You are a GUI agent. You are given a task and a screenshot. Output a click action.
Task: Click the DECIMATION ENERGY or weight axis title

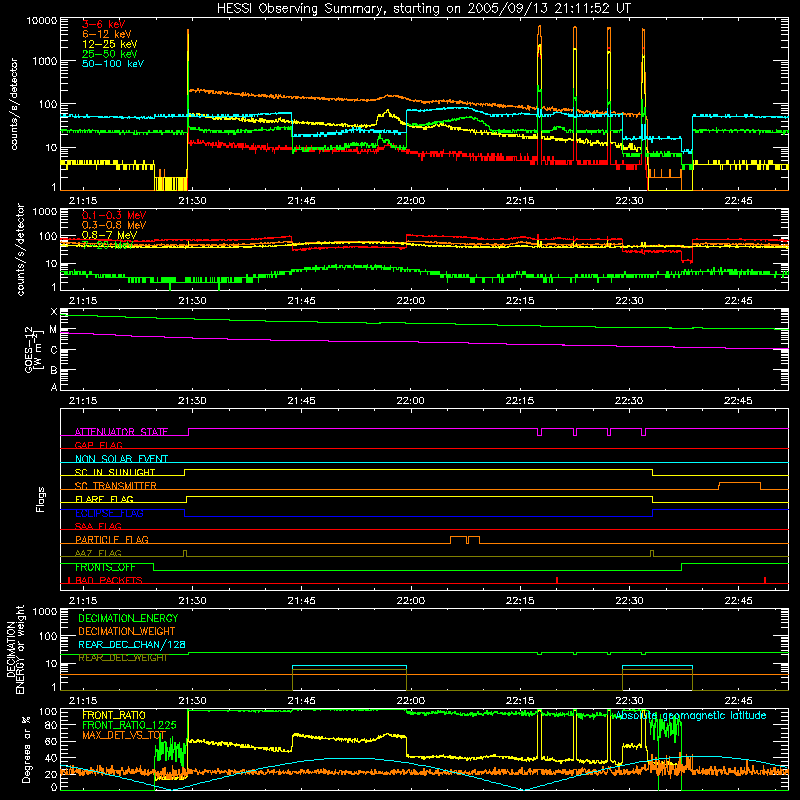(x=15, y=650)
